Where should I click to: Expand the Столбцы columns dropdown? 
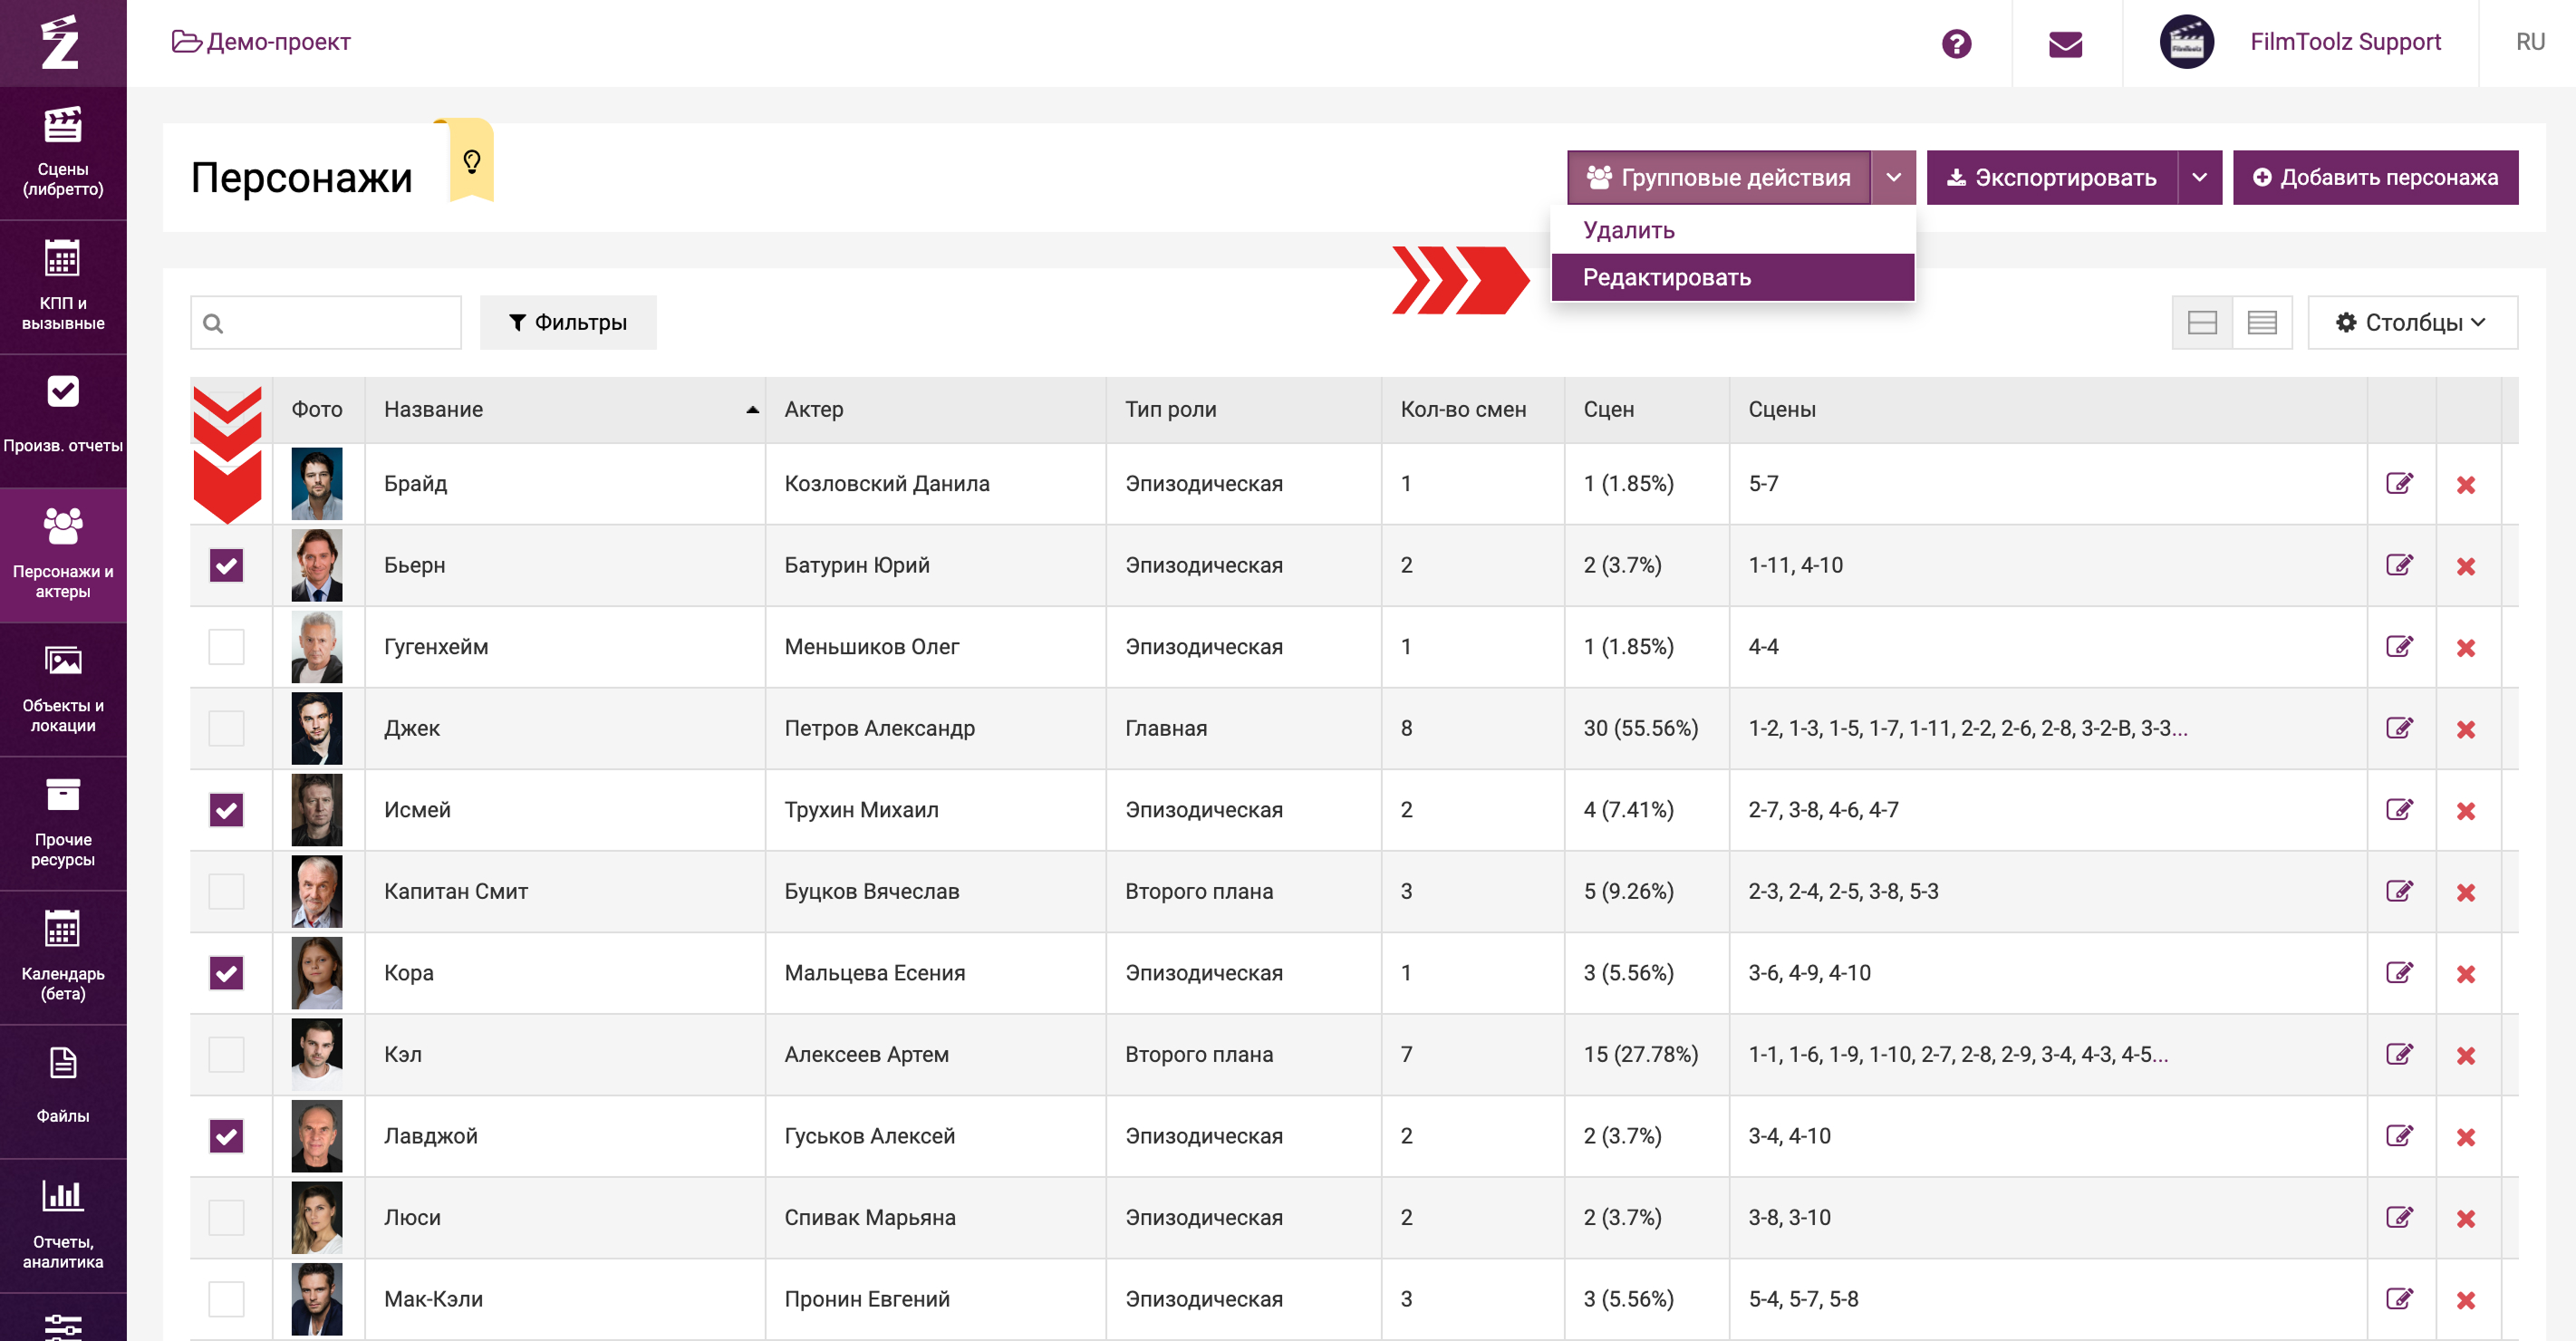(x=2411, y=322)
